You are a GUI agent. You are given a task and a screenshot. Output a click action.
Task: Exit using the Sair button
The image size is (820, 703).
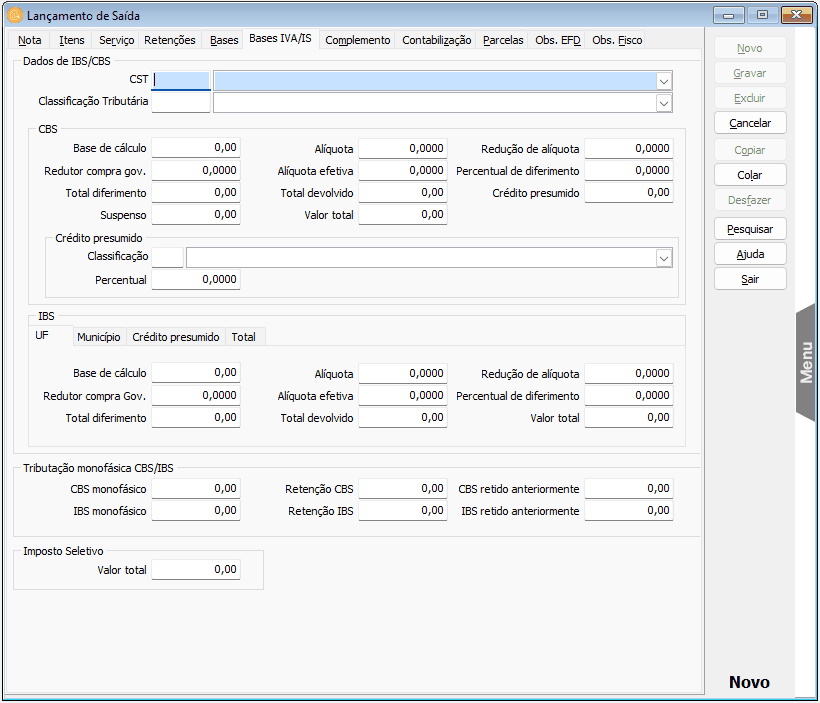750,279
